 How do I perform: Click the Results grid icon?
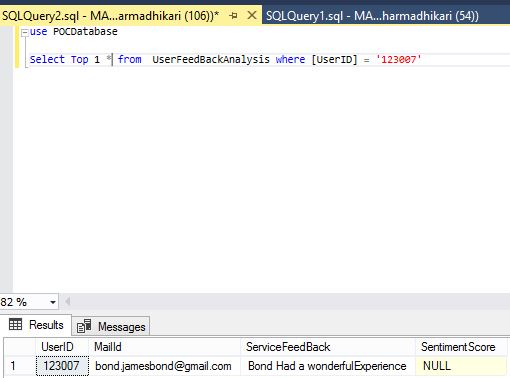tap(15, 324)
